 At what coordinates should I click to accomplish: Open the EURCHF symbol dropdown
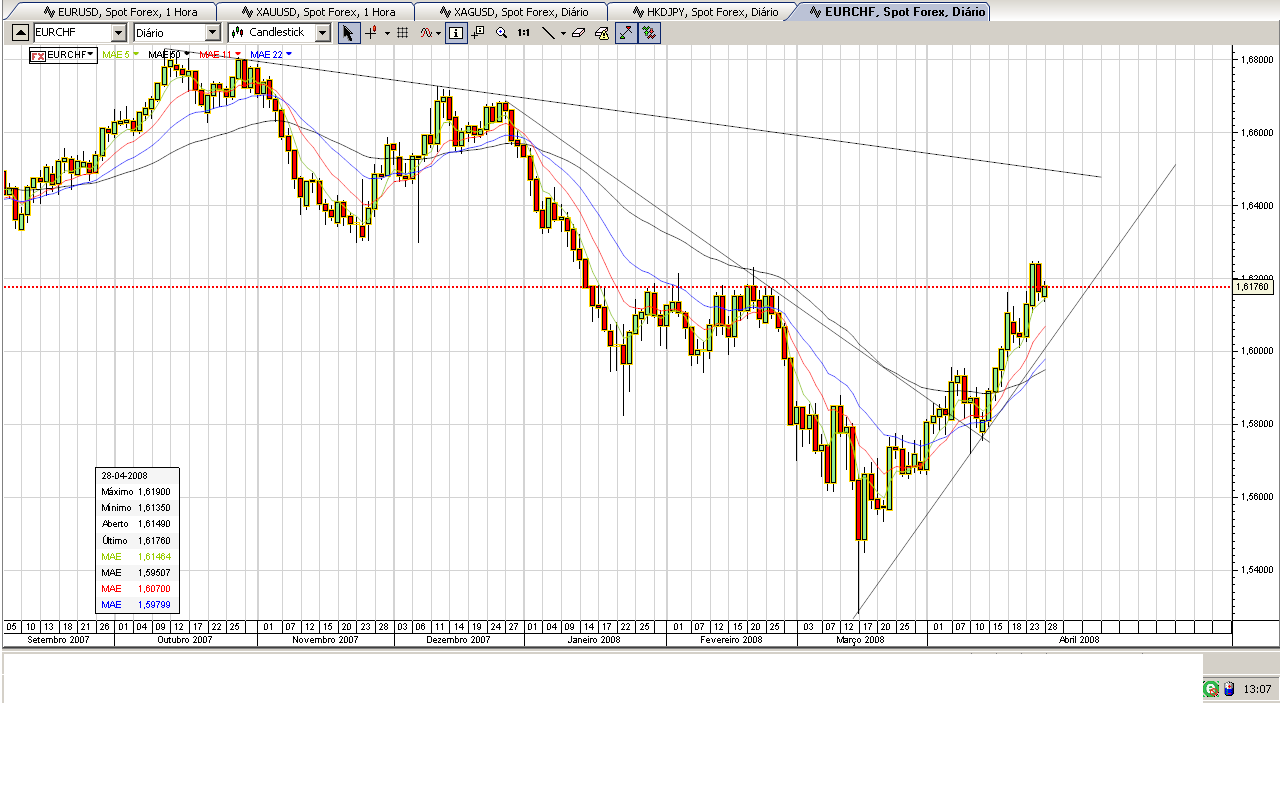[118, 33]
